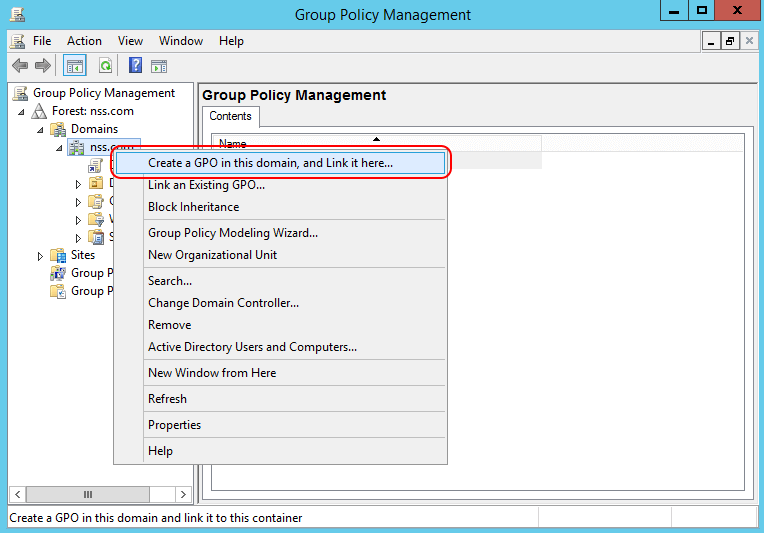Image resolution: width=764 pixels, height=533 pixels.
Task: Click the Refresh toolbar icon
Action: 105,66
